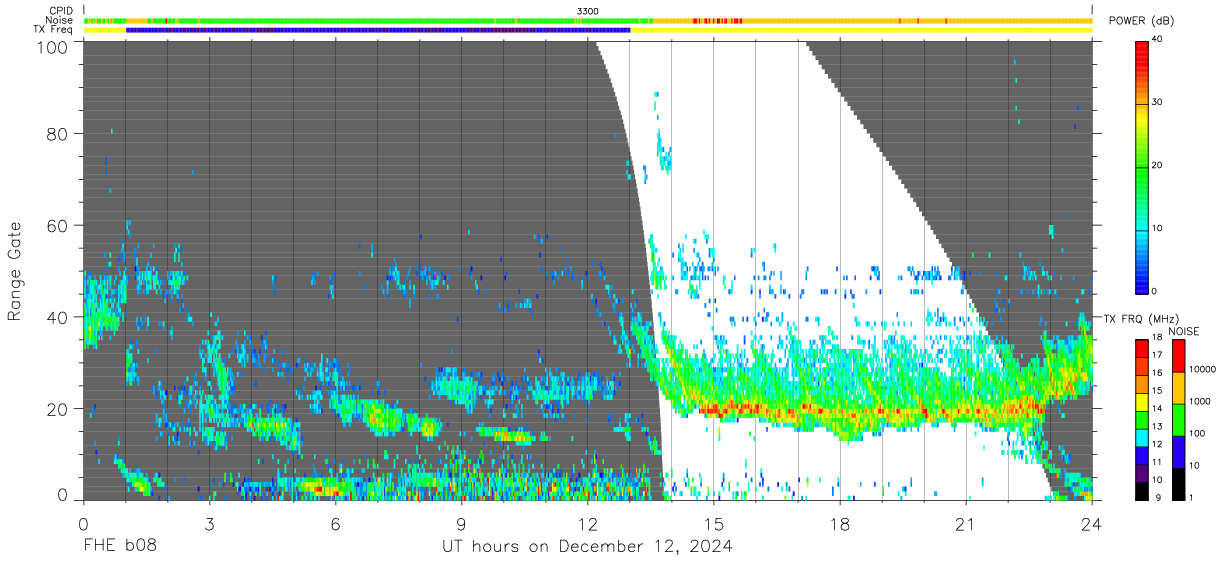The image size is (1228, 567).
Task: Select the Noise row label above the plot
Action: coord(60,20)
